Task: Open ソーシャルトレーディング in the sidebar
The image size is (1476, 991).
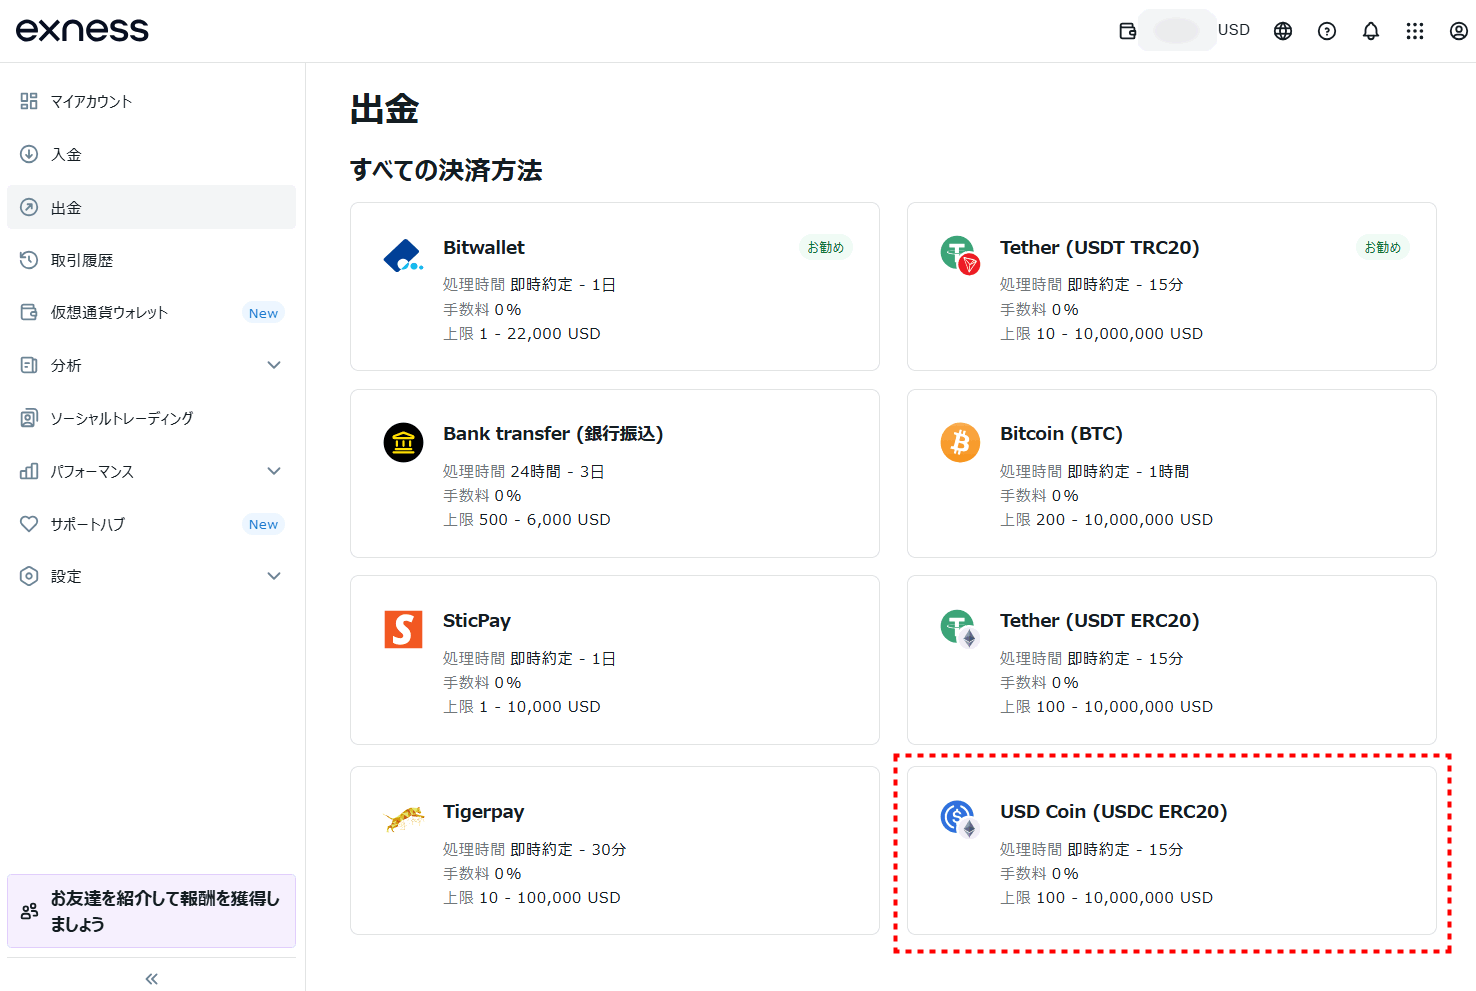Action: tap(151, 418)
